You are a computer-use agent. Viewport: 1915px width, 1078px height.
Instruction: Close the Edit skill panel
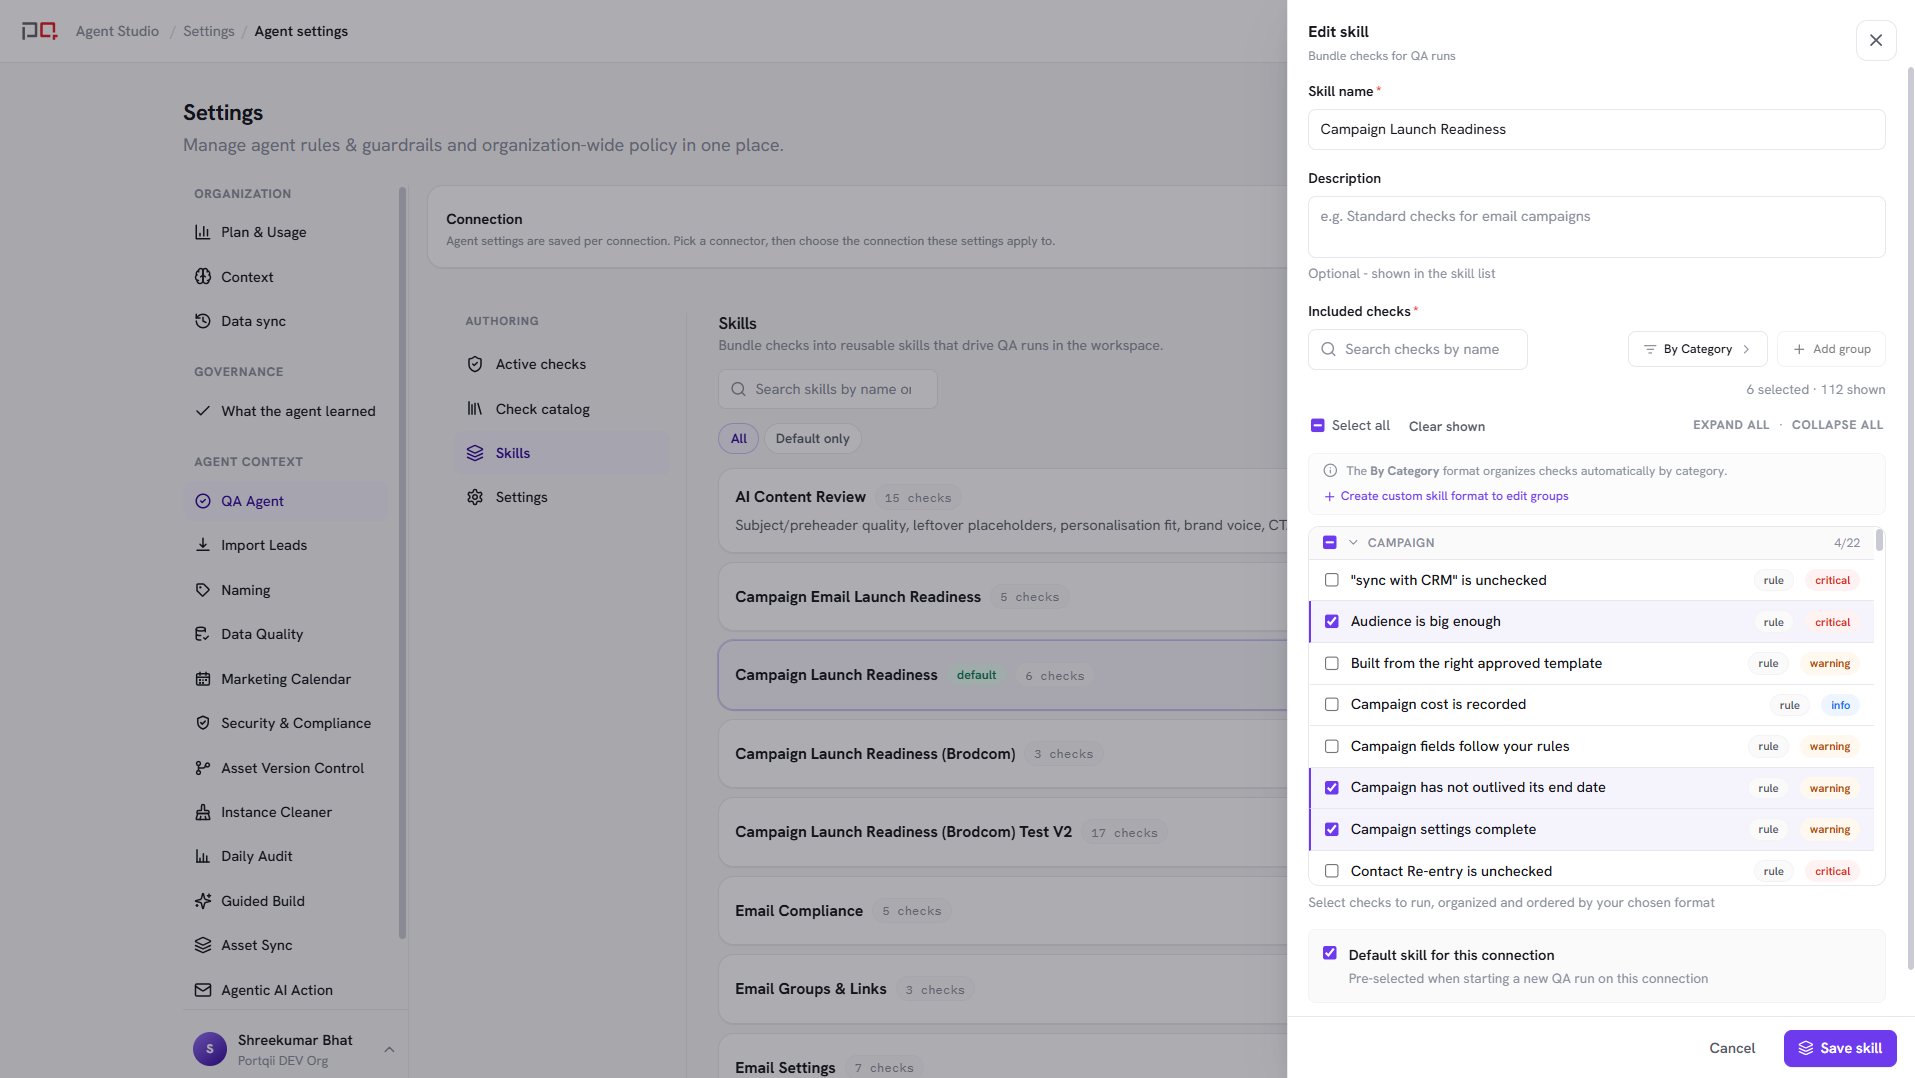pyautogui.click(x=1876, y=40)
